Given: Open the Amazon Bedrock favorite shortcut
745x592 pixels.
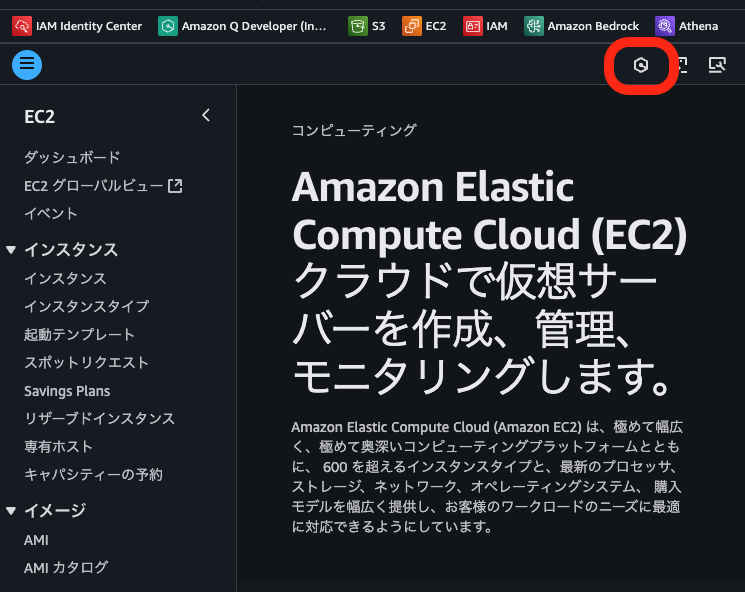Looking at the screenshot, I should (x=582, y=26).
